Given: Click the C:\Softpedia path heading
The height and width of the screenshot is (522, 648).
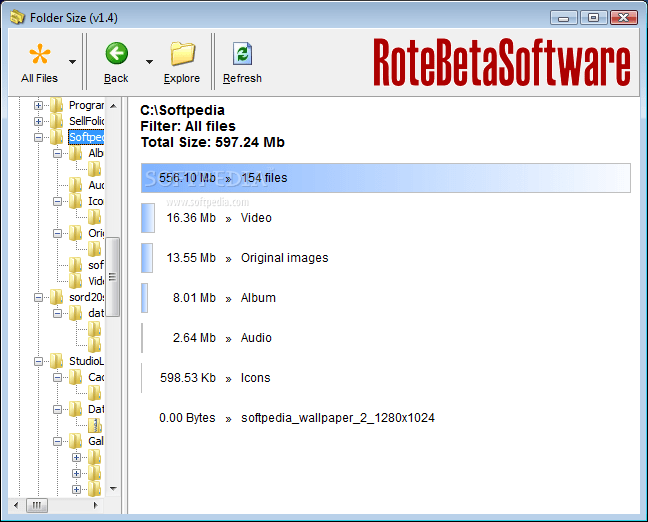Looking at the screenshot, I should pos(182,110).
